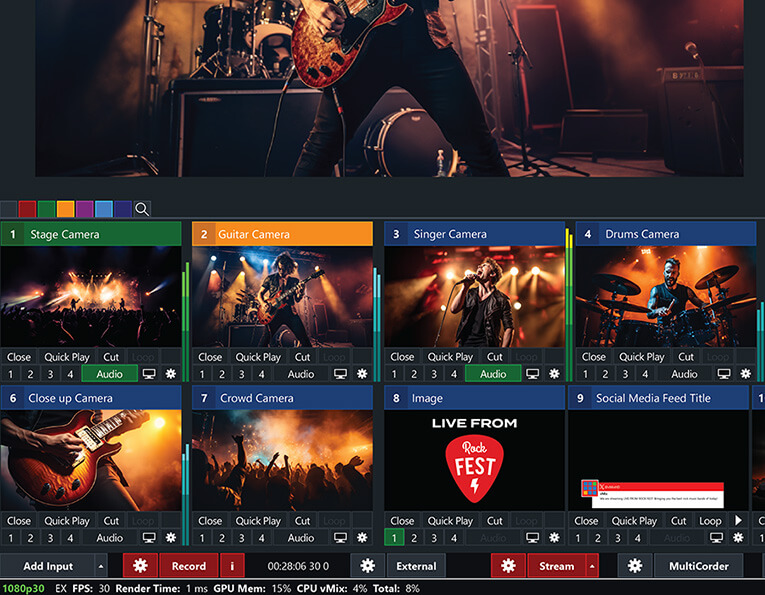Toggle Audio on Stage Camera input
765x595 pixels.
point(109,374)
